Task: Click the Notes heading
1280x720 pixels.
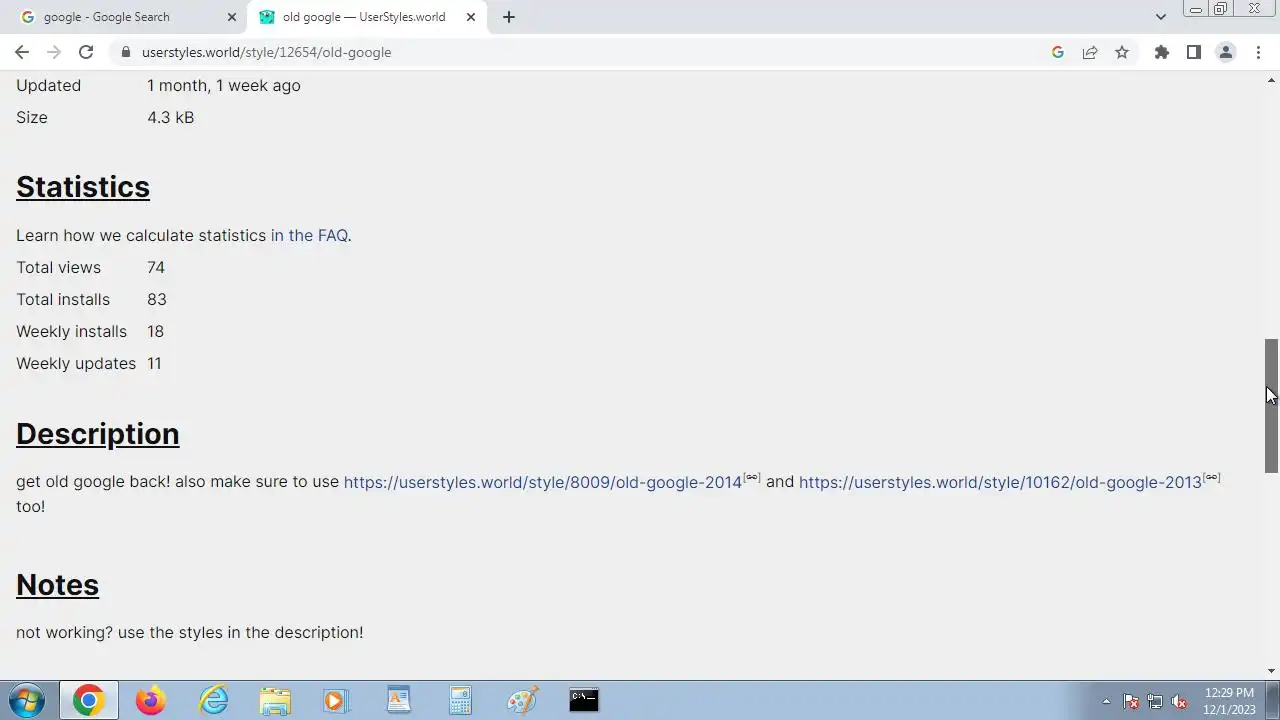Action: pos(57,585)
